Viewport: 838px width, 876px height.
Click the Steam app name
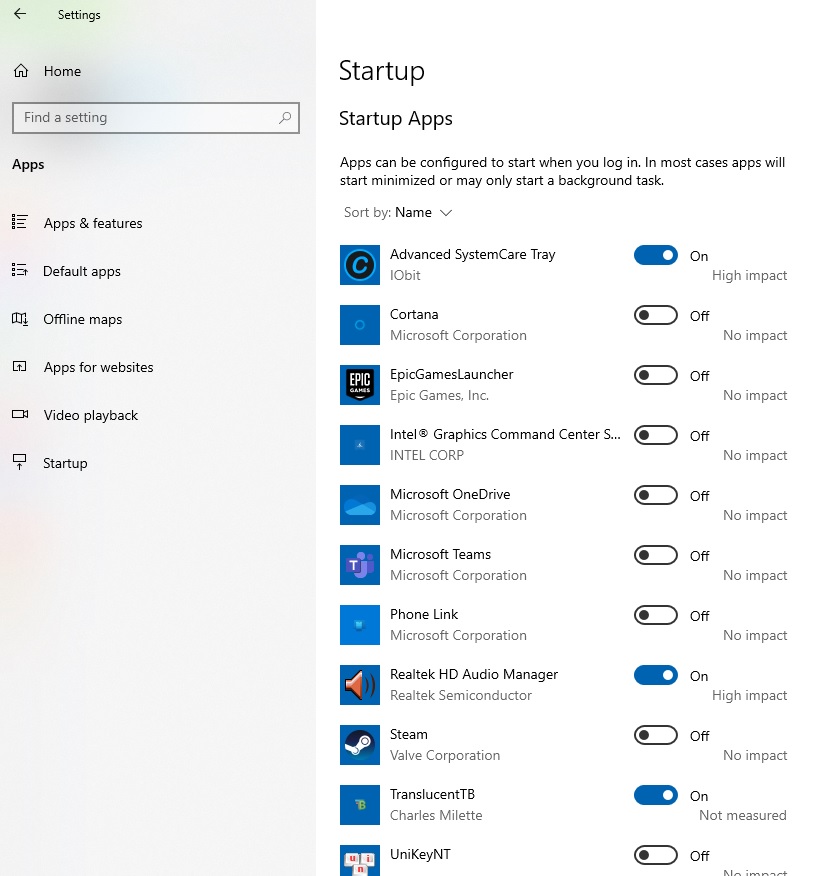(408, 734)
